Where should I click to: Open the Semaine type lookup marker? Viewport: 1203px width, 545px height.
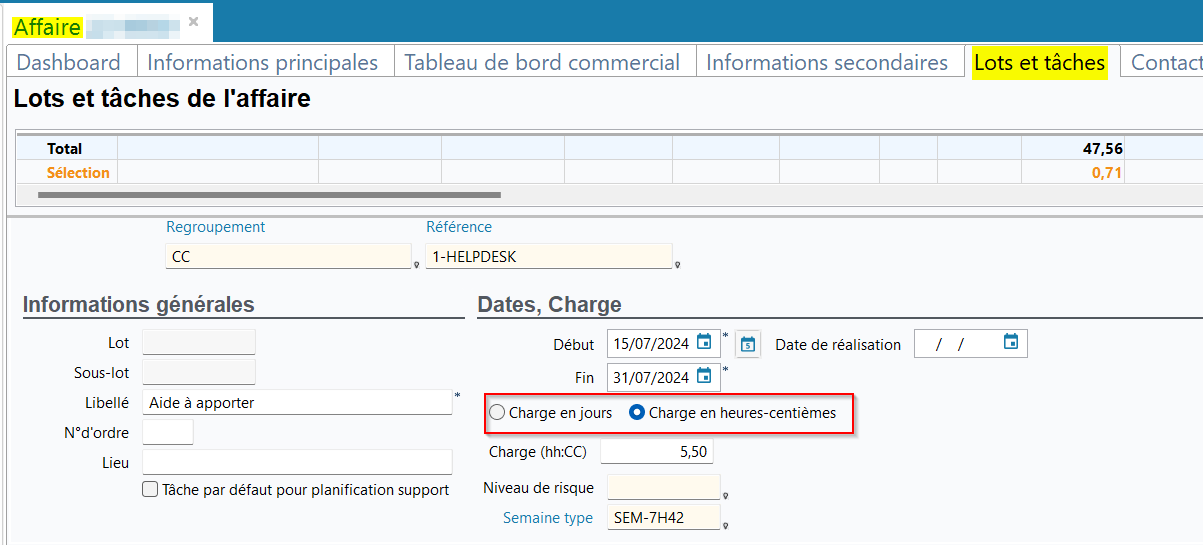(726, 525)
